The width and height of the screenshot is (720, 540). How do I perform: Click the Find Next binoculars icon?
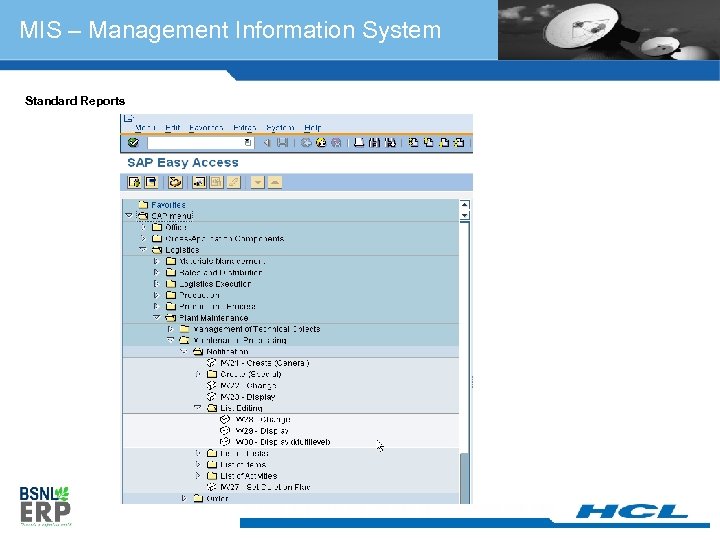click(390, 143)
